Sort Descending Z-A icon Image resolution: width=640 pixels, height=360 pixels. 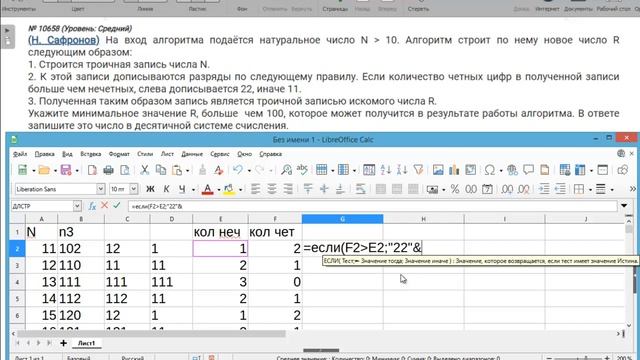tap(402, 170)
